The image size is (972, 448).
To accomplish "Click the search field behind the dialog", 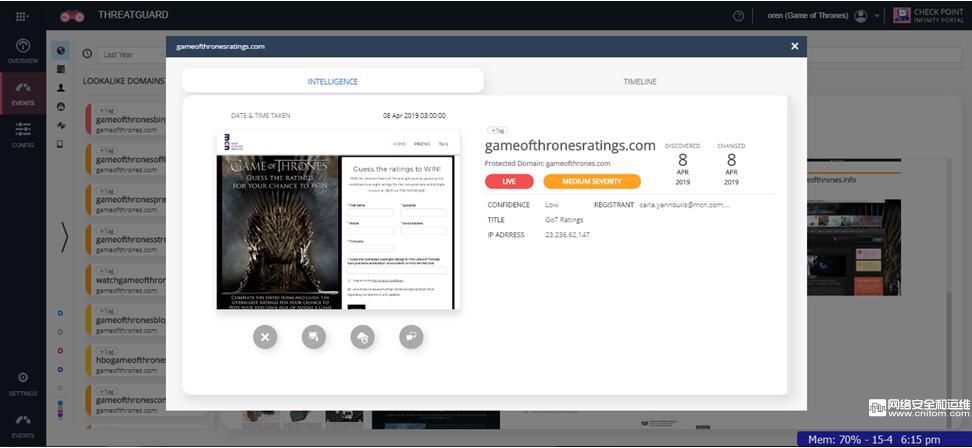I will tap(884, 55).
